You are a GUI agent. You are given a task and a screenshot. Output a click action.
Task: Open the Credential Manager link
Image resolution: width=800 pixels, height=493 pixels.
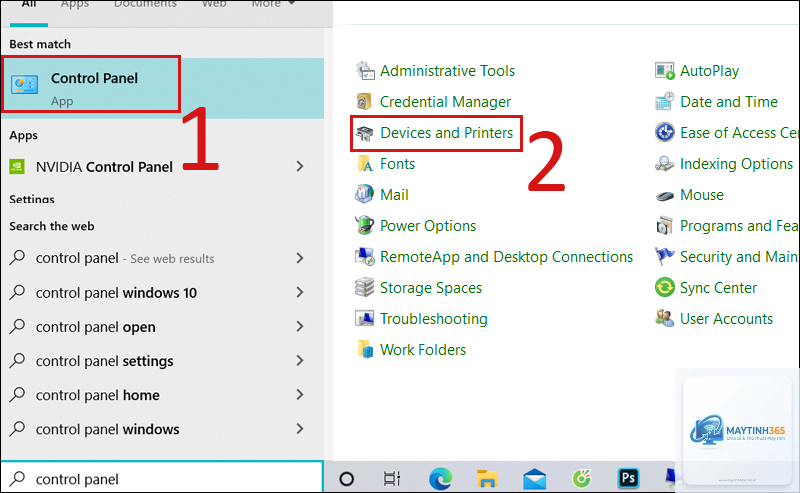(x=445, y=102)
